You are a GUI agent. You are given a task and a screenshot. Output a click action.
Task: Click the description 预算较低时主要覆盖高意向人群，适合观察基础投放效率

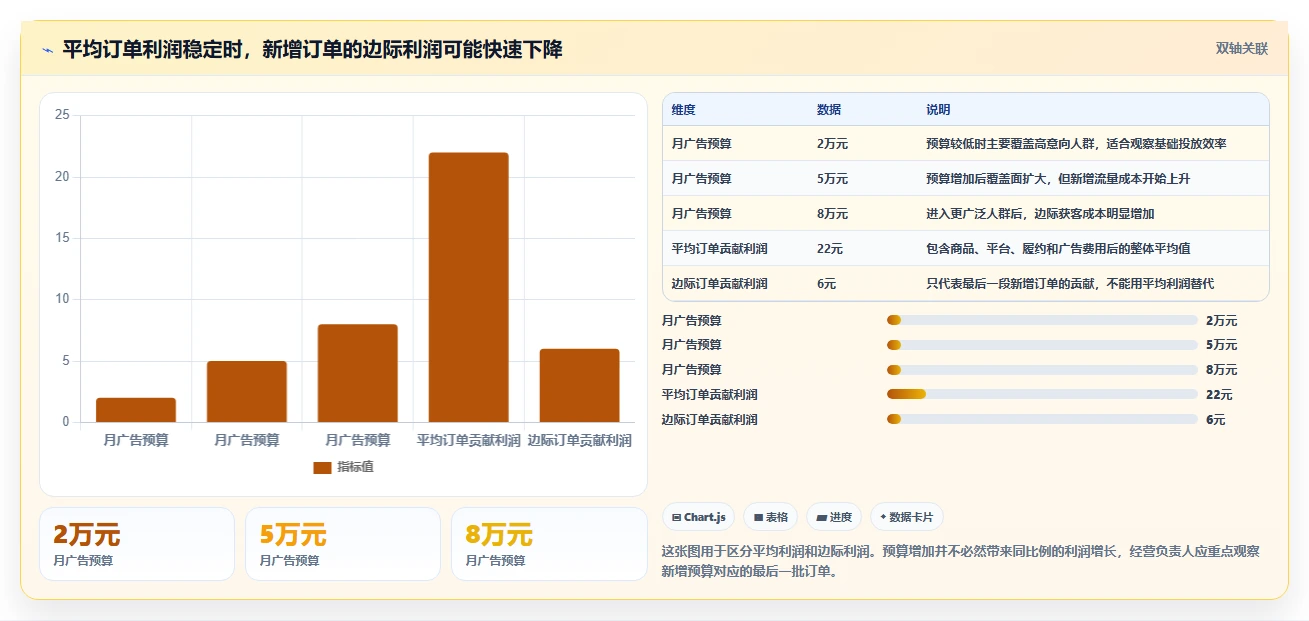[1076, 144]
